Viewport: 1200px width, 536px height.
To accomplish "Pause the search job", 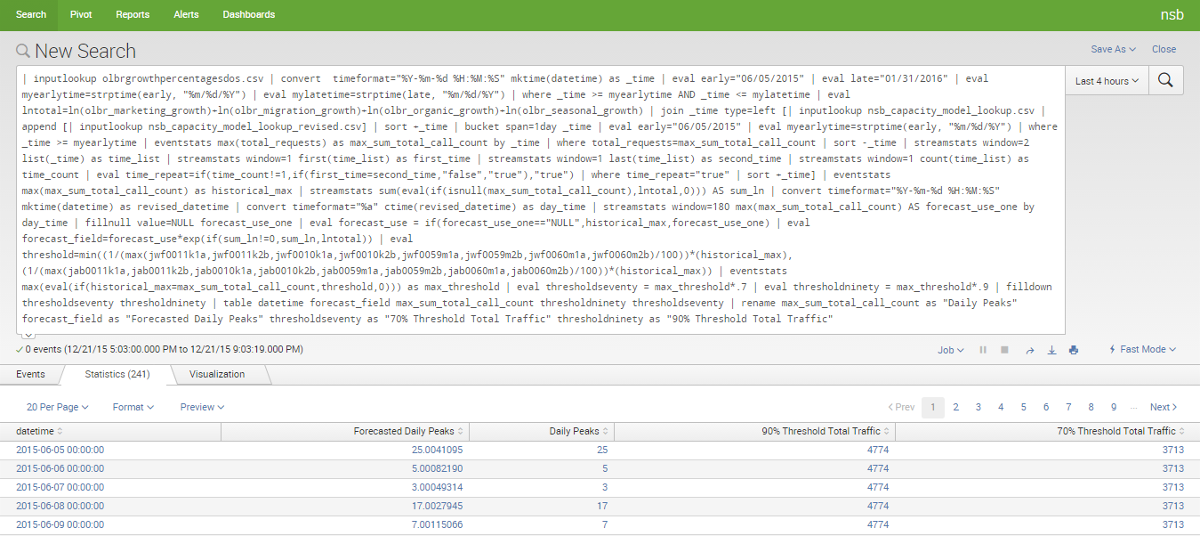I will tap(983, 350).
